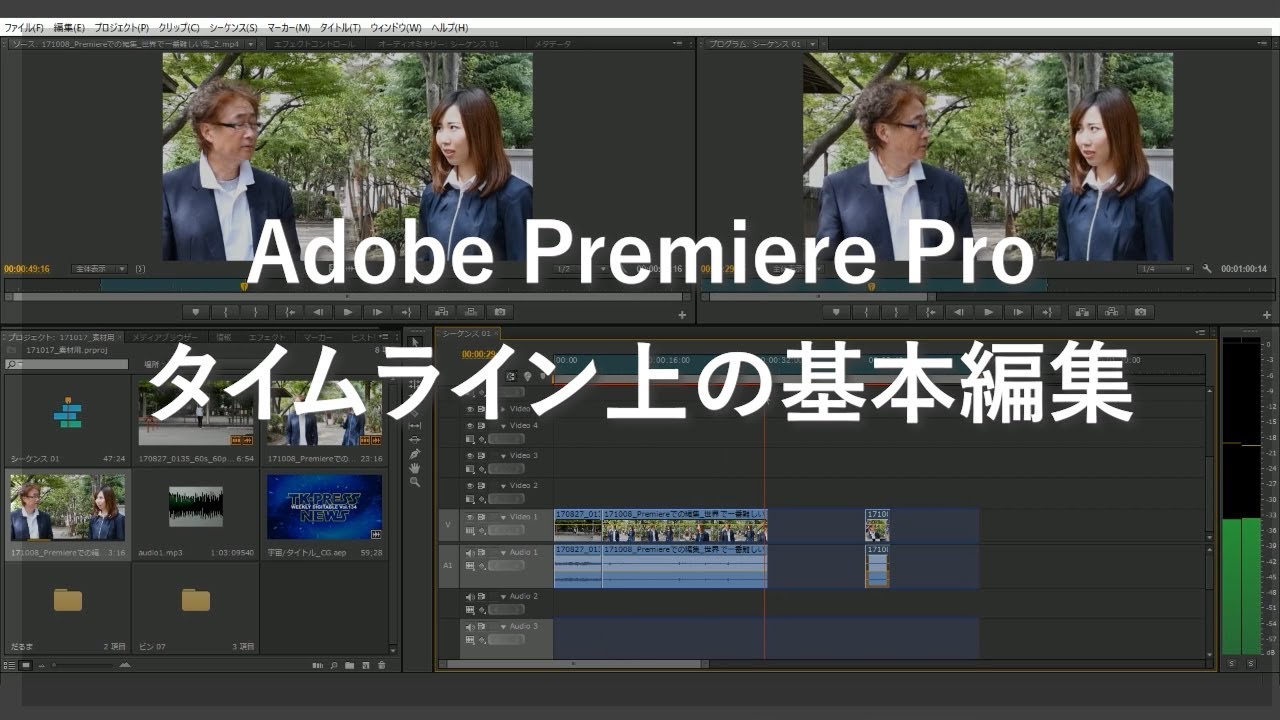Switch to メディアブラウザー tab
This screenshot has width=1280, height=720.
[165, 338]
